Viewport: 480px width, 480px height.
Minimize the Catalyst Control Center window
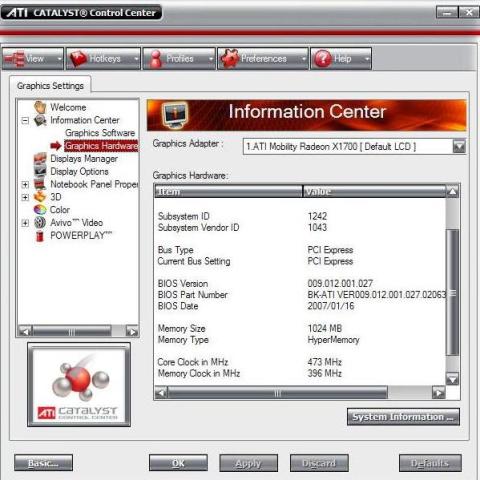(447, 13)
